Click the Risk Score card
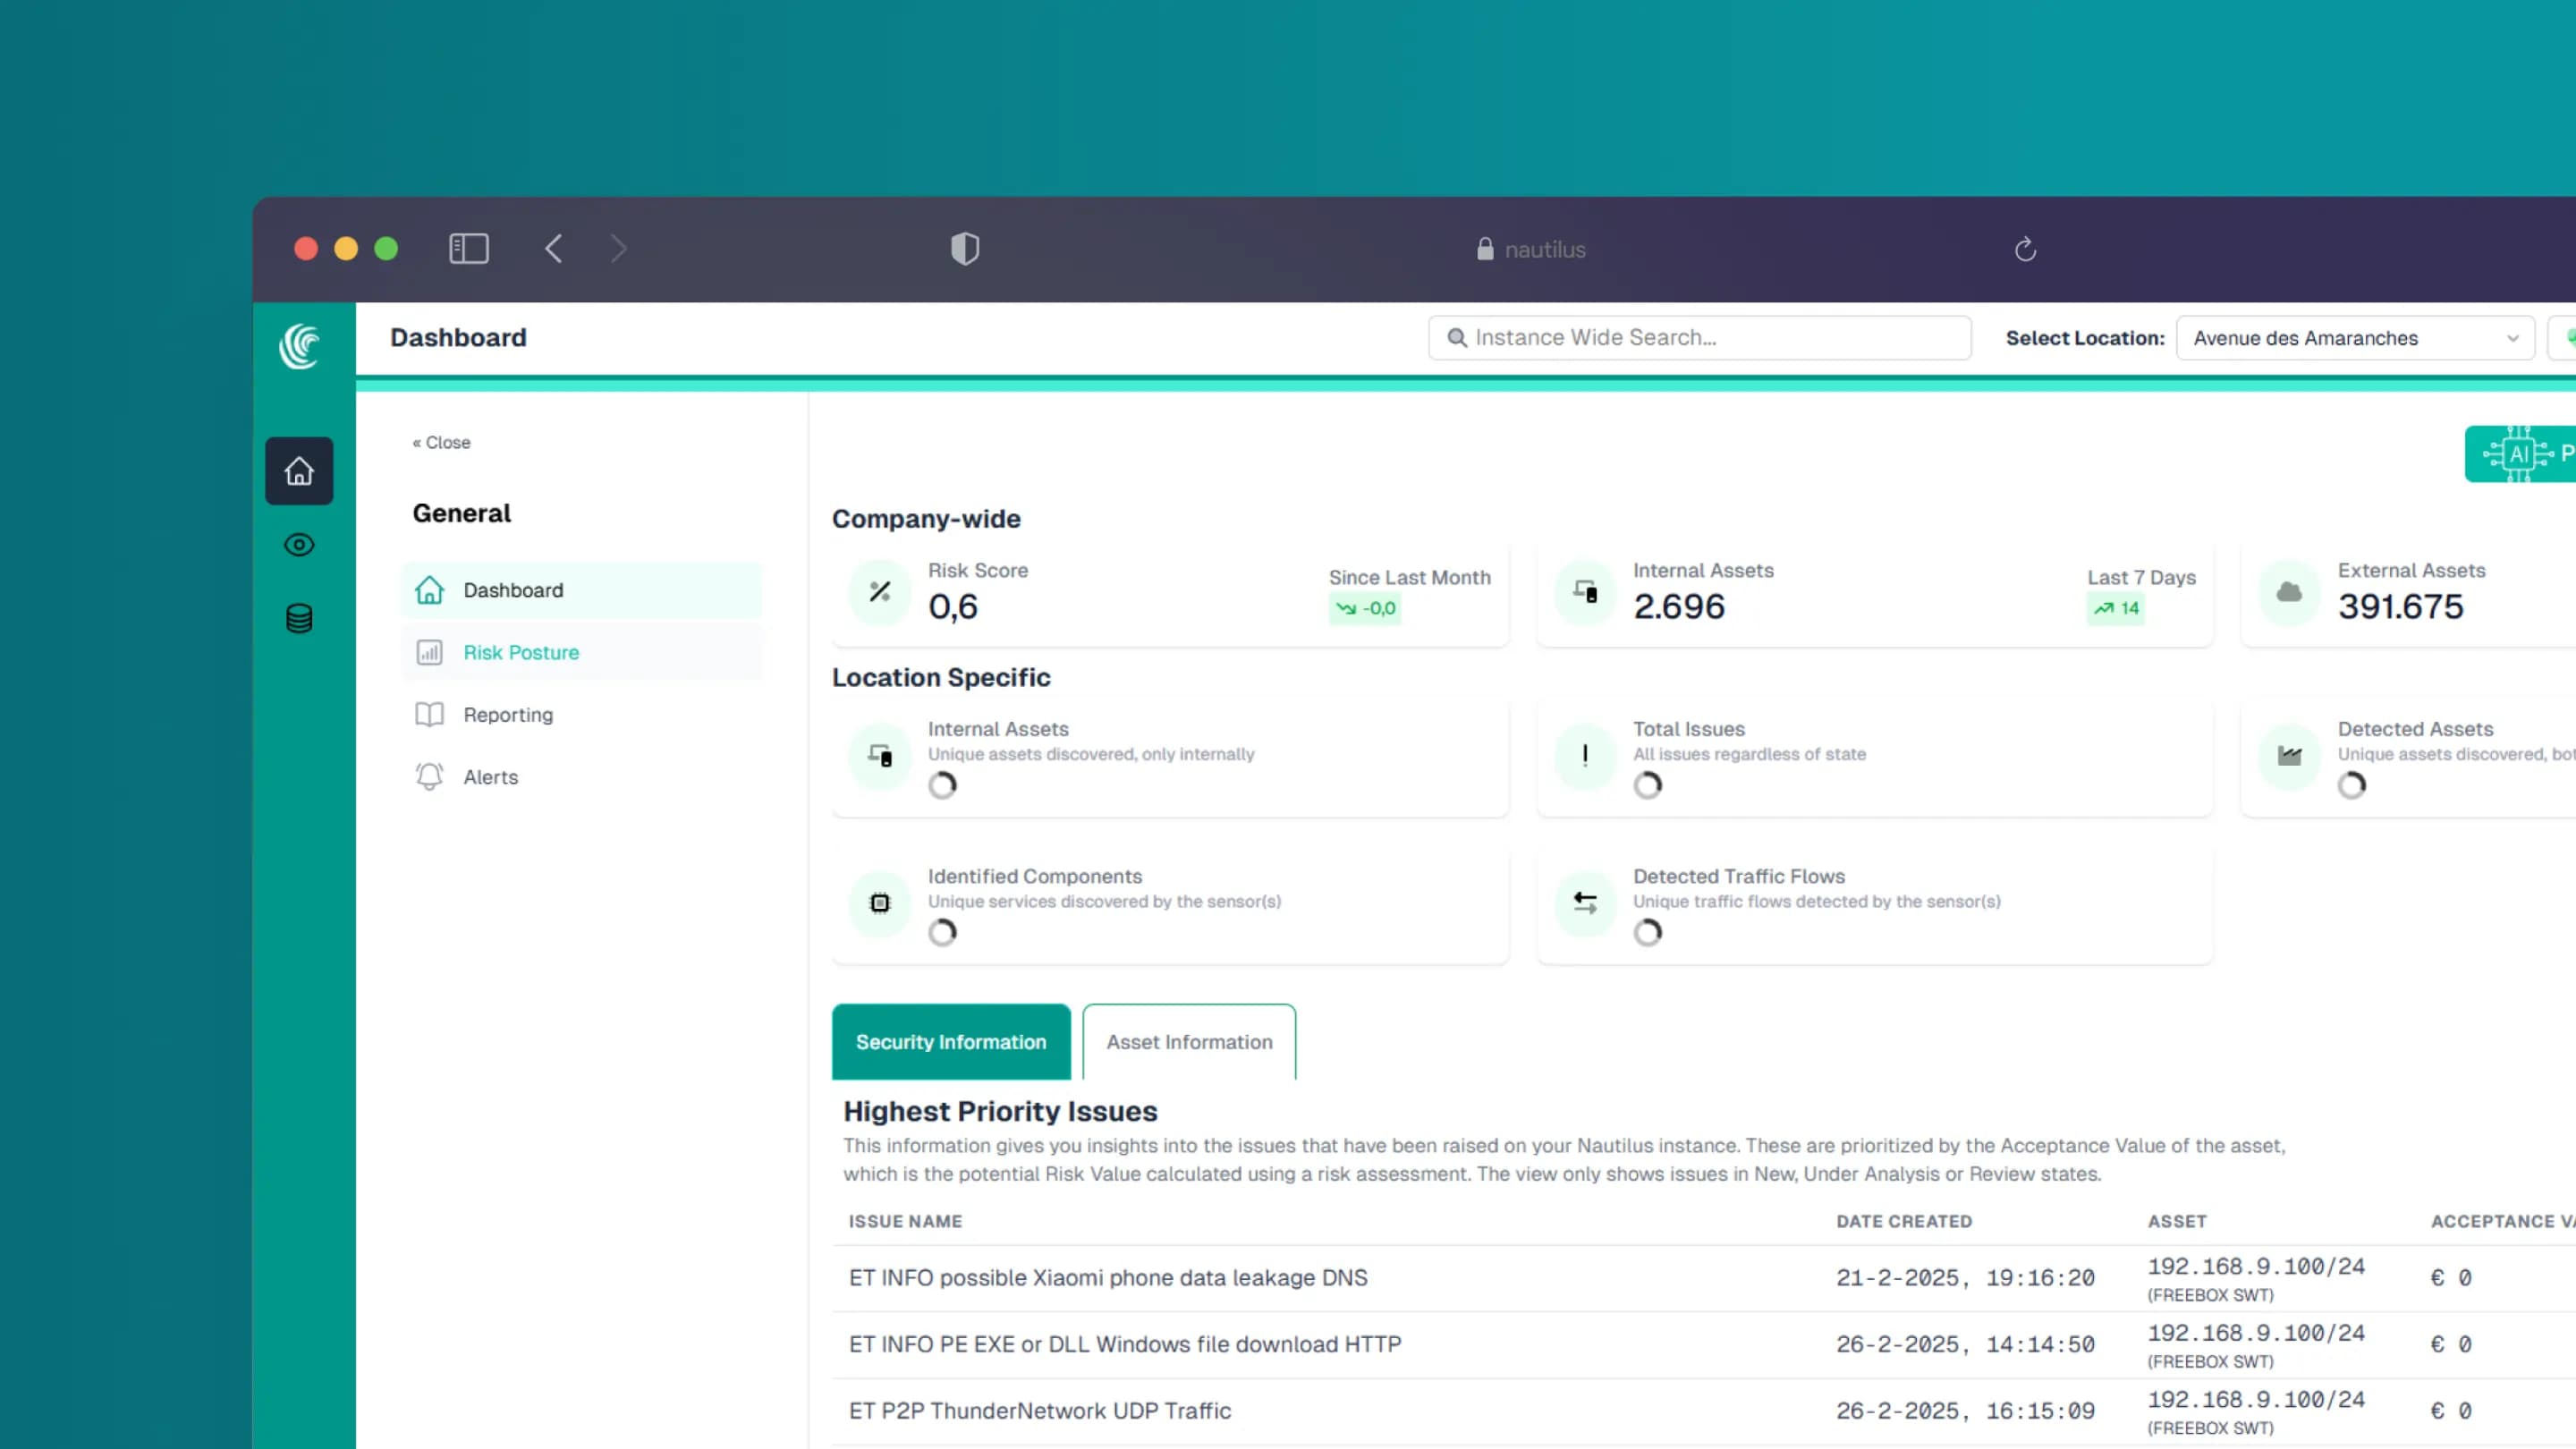Viewport: 2576px width, 1449px height. [1169, 592]
